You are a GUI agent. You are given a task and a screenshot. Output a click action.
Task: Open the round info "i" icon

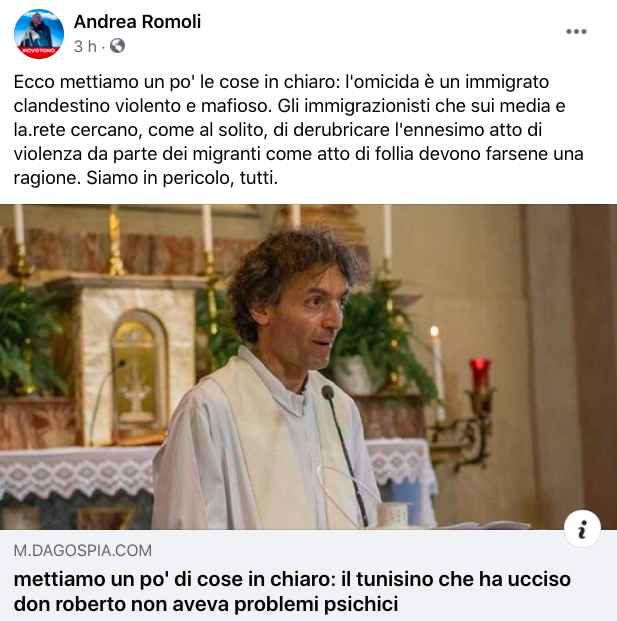click(582, 529)
